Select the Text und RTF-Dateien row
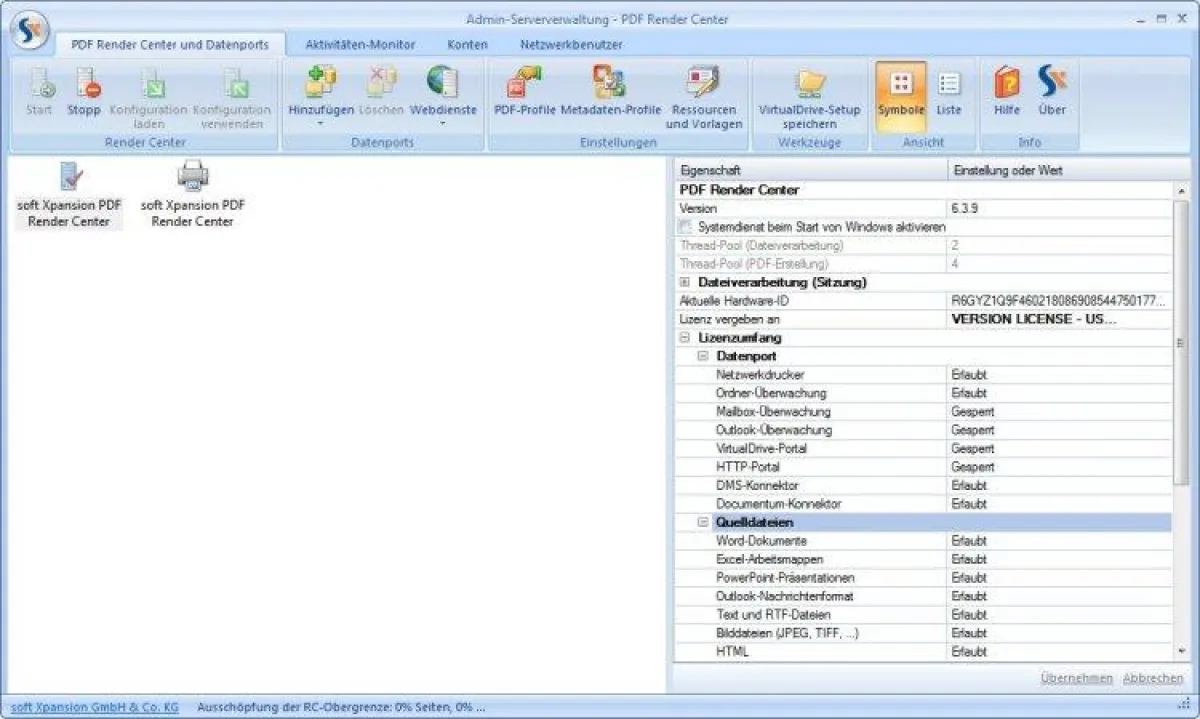Image resolution: width=1200 pixels, height=719 pixels. click(x=923, y=615)
